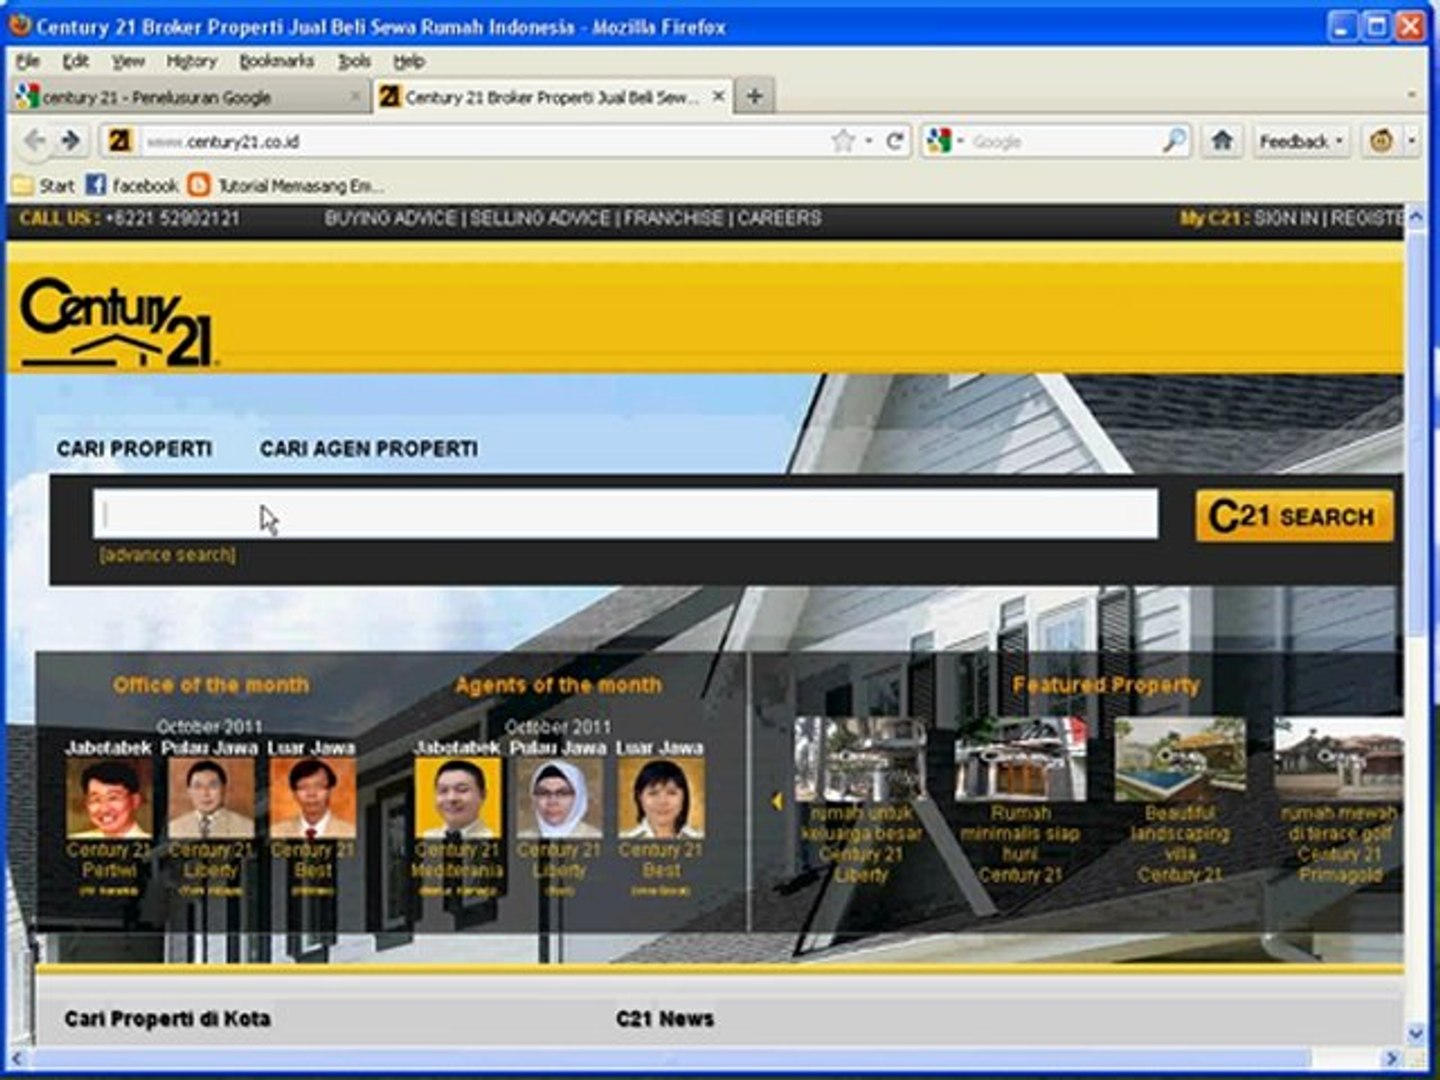
Task: Reload the page using the refresh icon
Action: pos(895,141)
